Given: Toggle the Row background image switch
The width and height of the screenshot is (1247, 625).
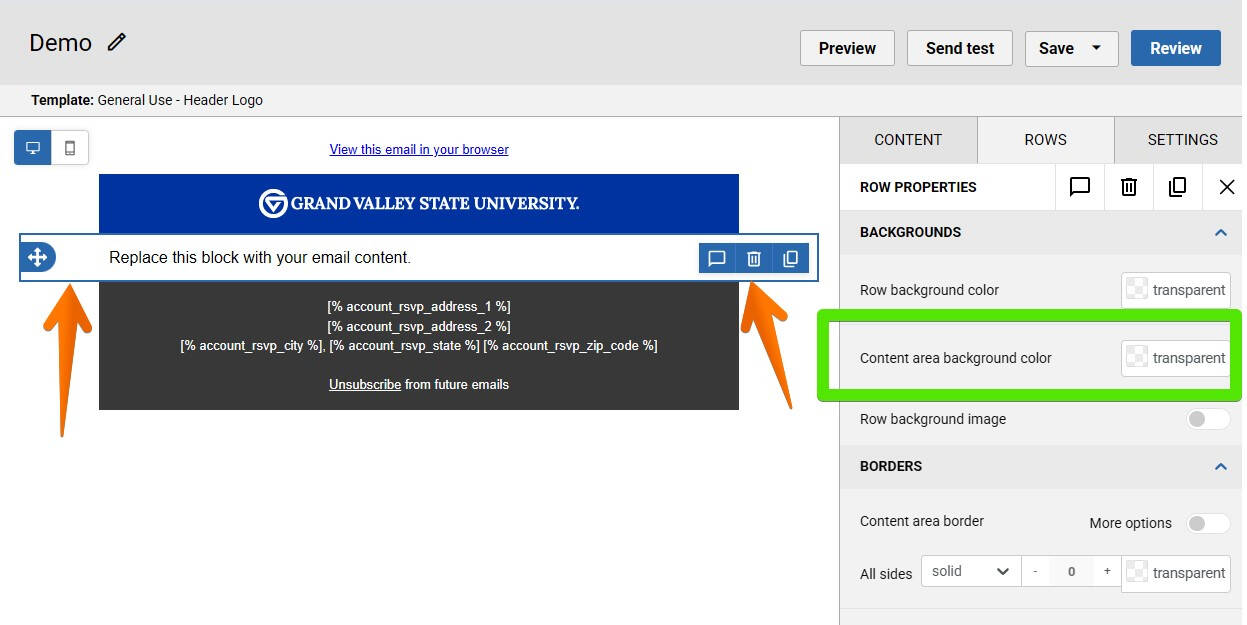Looking at the screenshot, I should coord(1208,419).
